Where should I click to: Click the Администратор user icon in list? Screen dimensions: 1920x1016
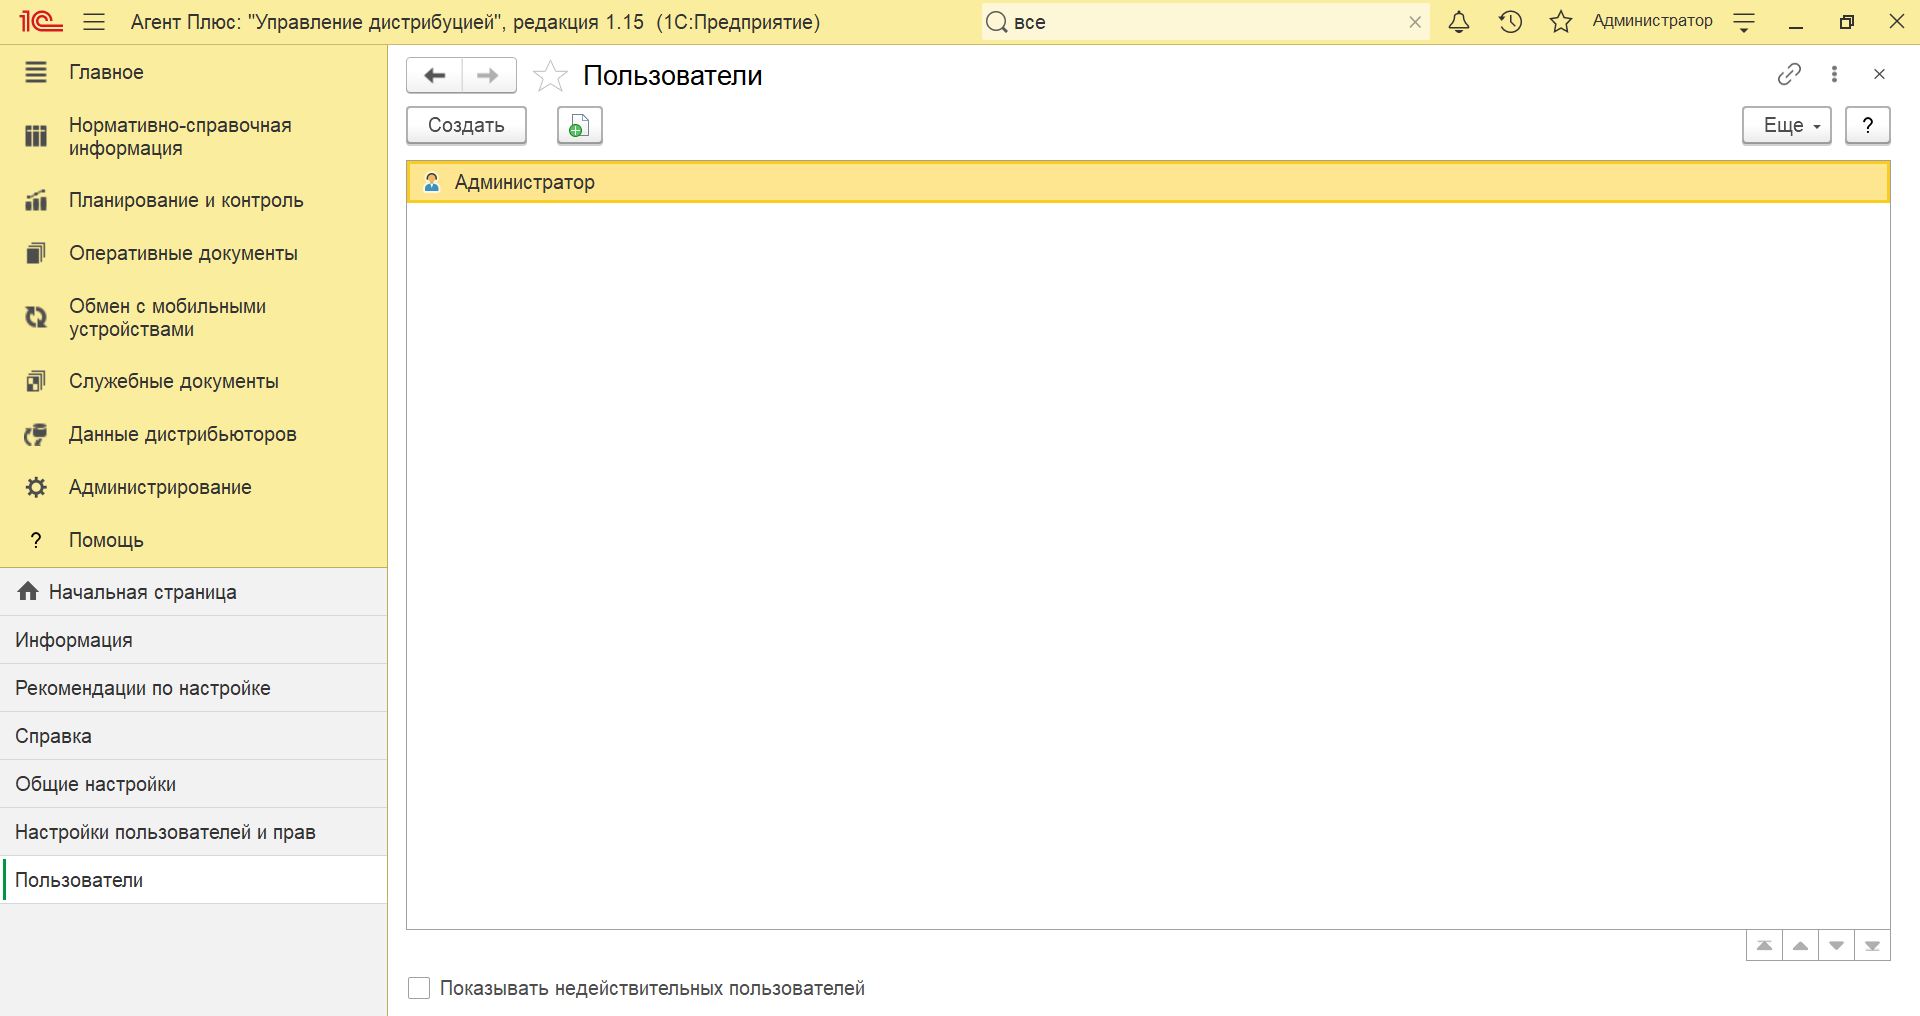click(432, 182)
